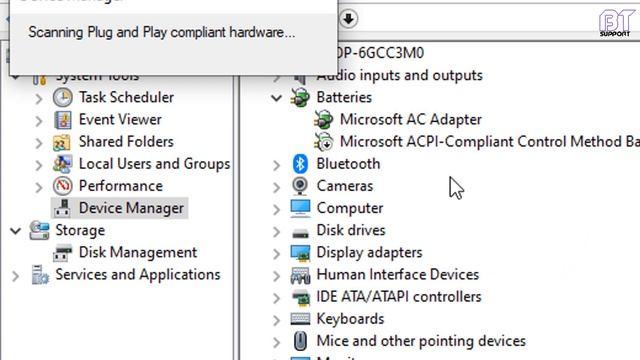Select the Shared Folders label

point(126,142)
